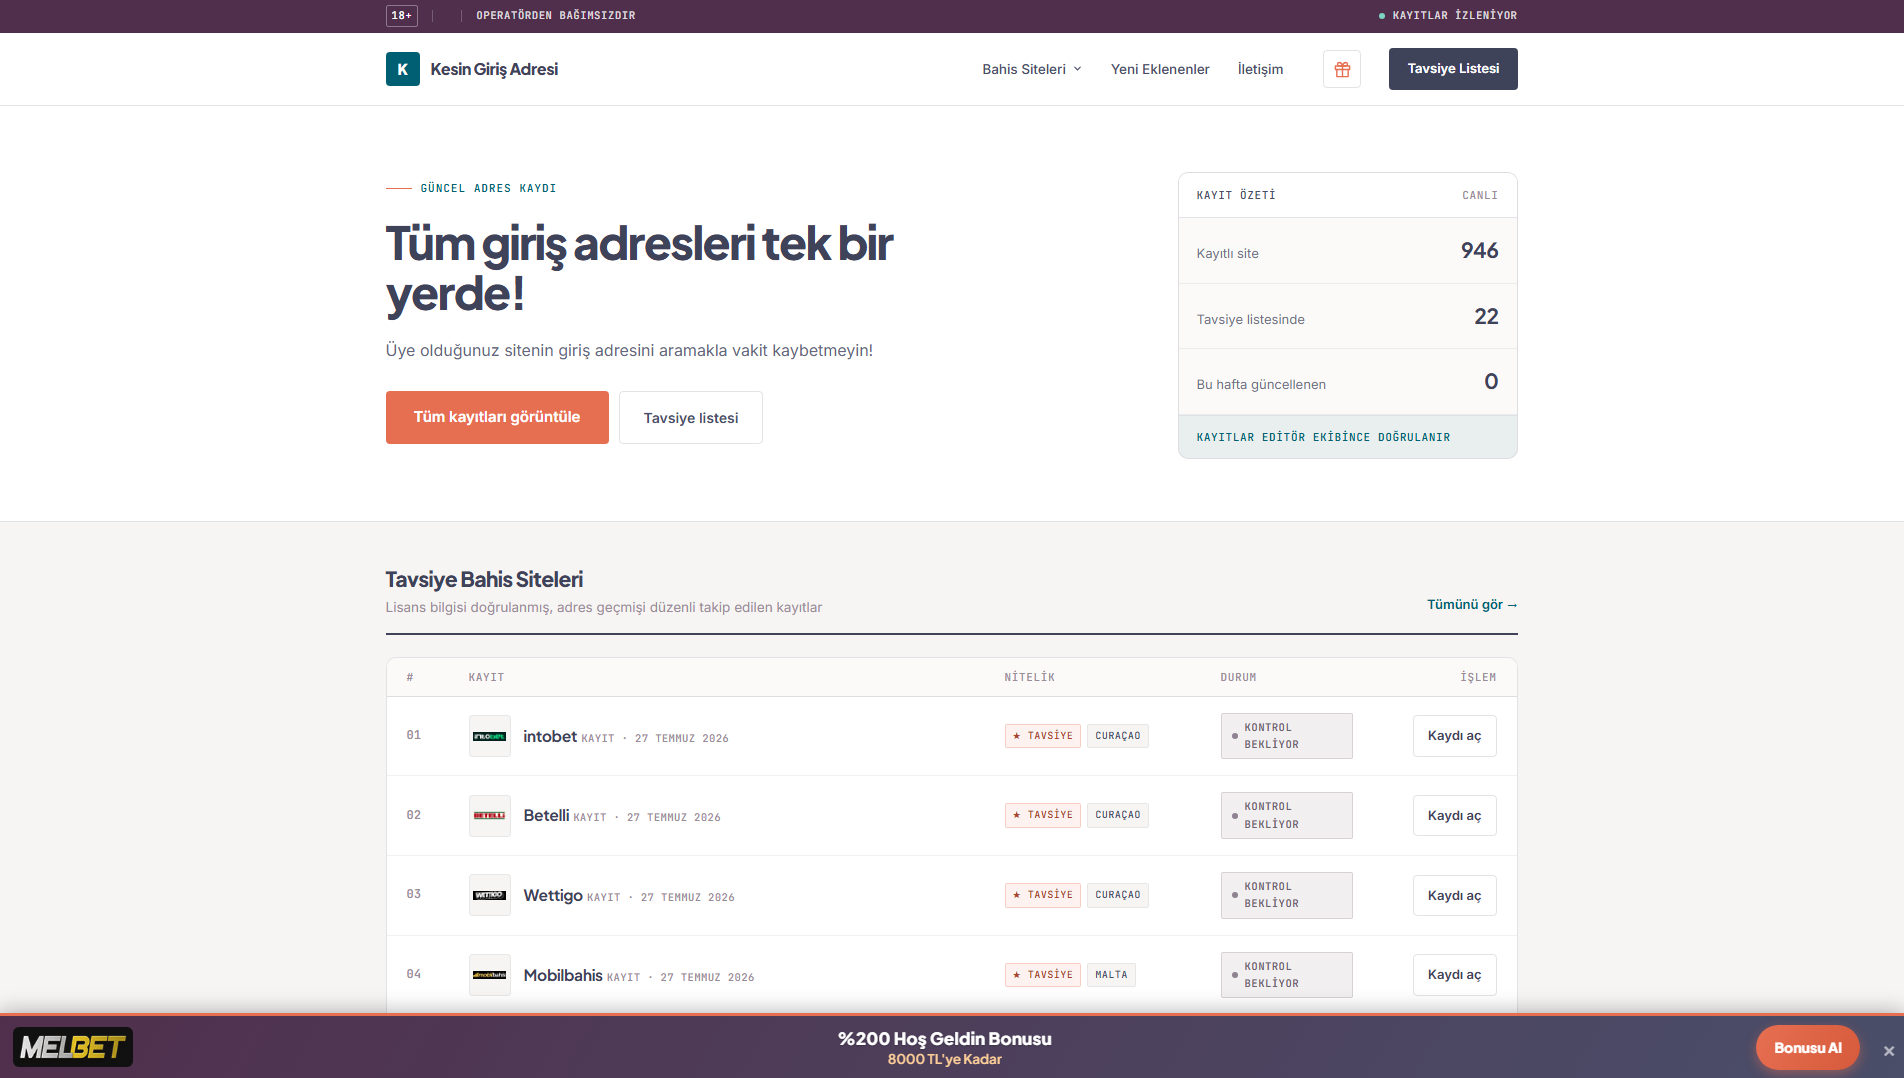Open the İletişim menu item
Viewport: 1904px width, 1078px height.
tap(1260, 69)
